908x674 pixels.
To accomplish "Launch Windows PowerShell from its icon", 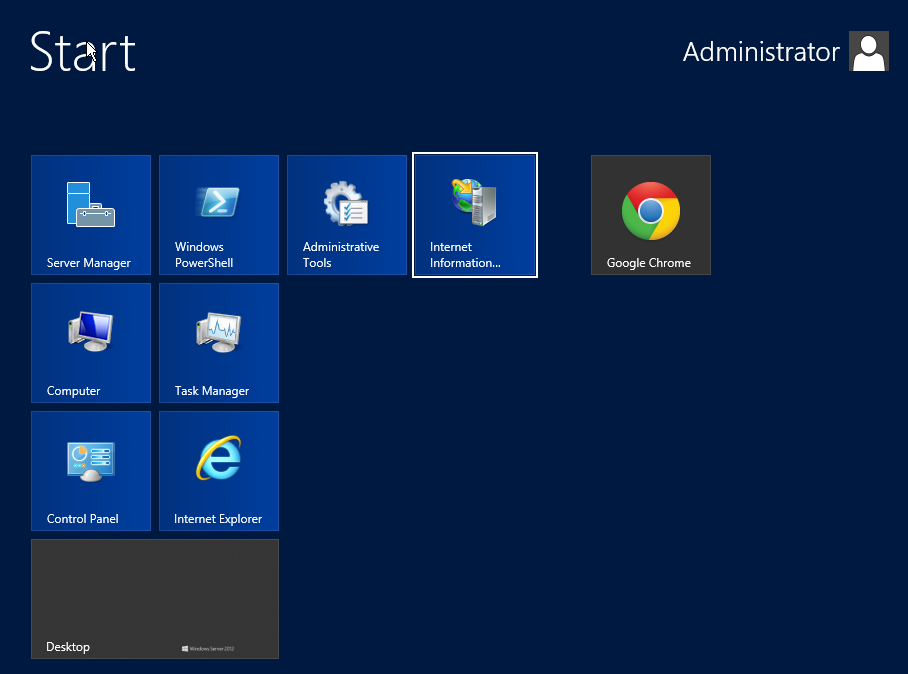I will [218, 201].
